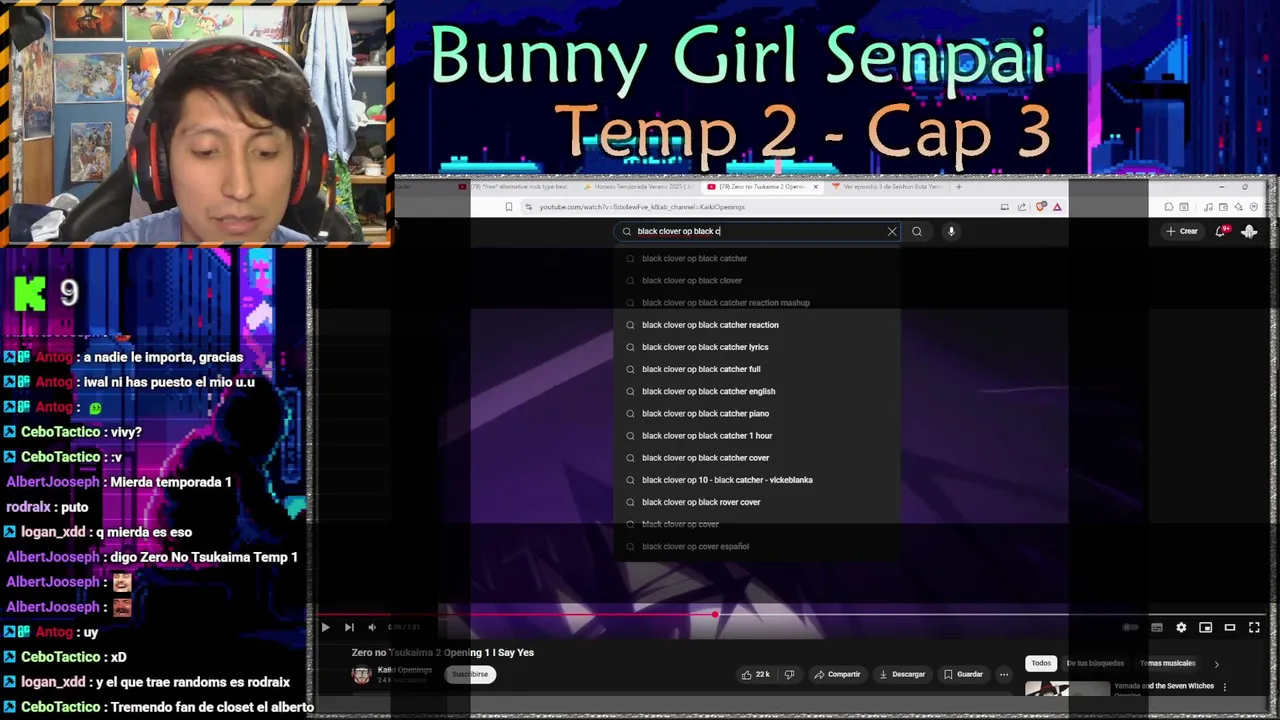Image resolution: width=1280 pixels, height=720 pixels.
Task: Enter fullscreen mode
Action: (x=1254, y=627)
